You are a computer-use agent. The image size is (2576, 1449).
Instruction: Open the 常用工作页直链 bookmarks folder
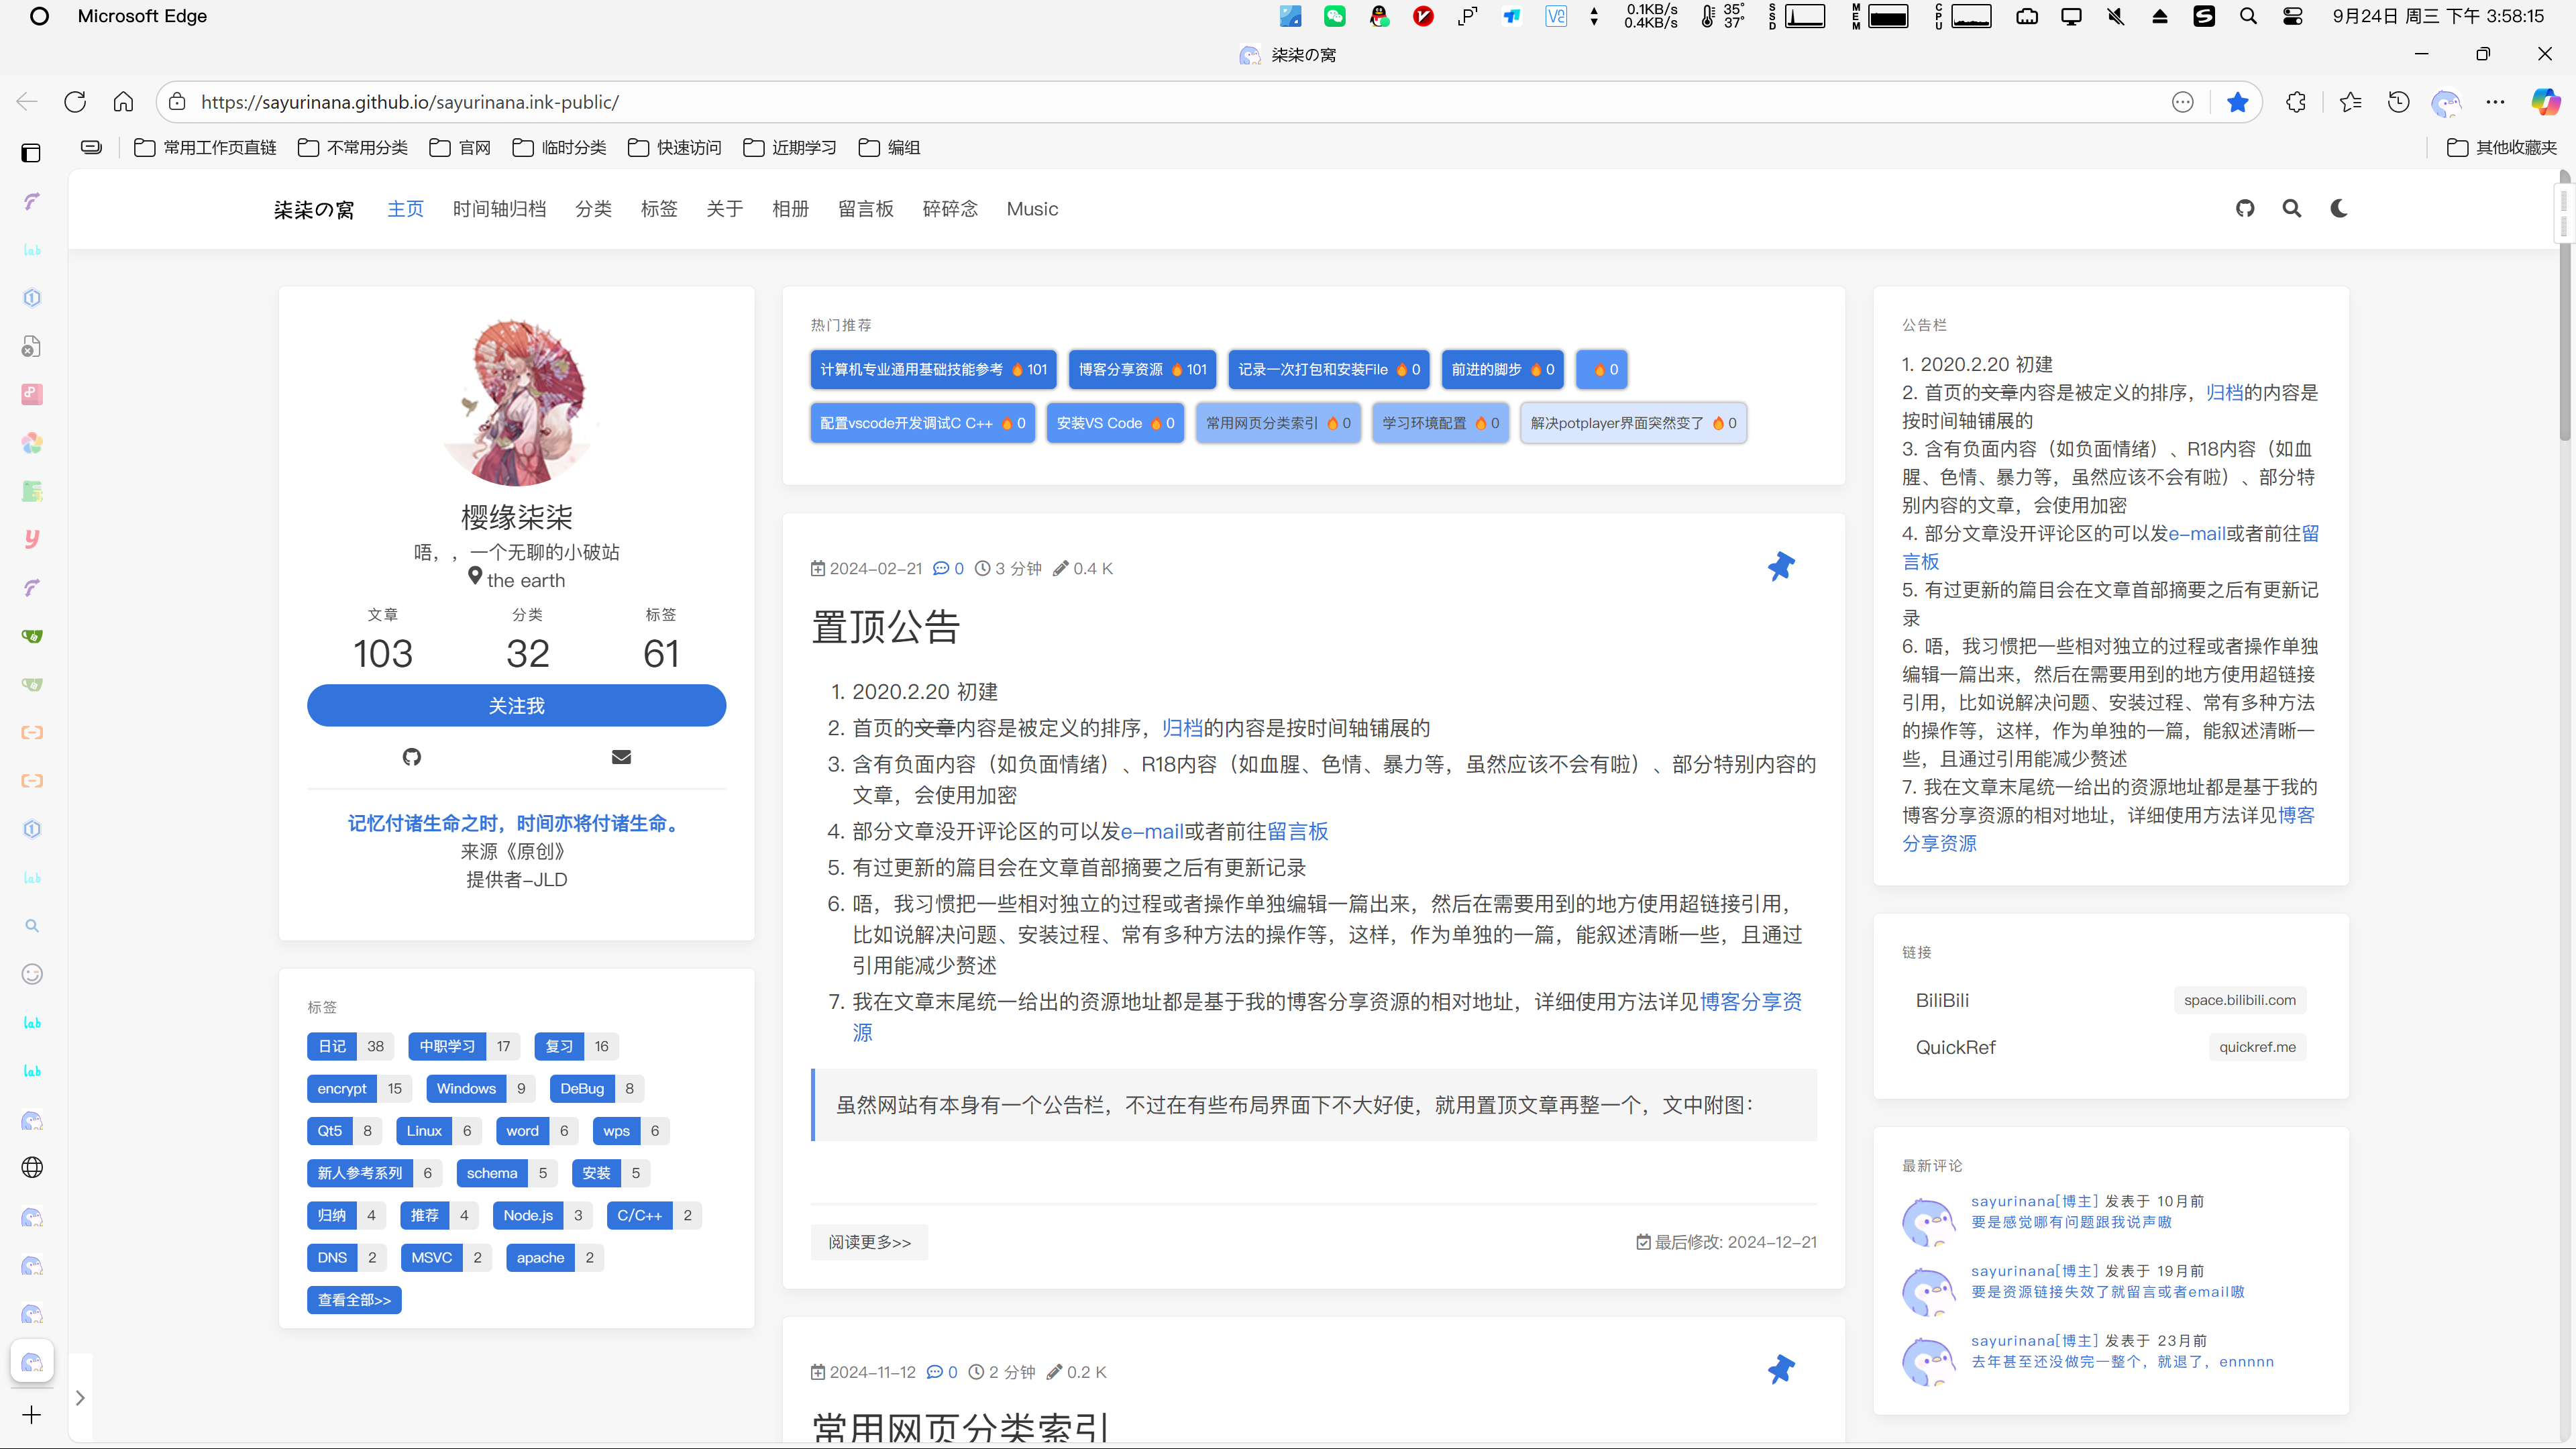[206, 148]
